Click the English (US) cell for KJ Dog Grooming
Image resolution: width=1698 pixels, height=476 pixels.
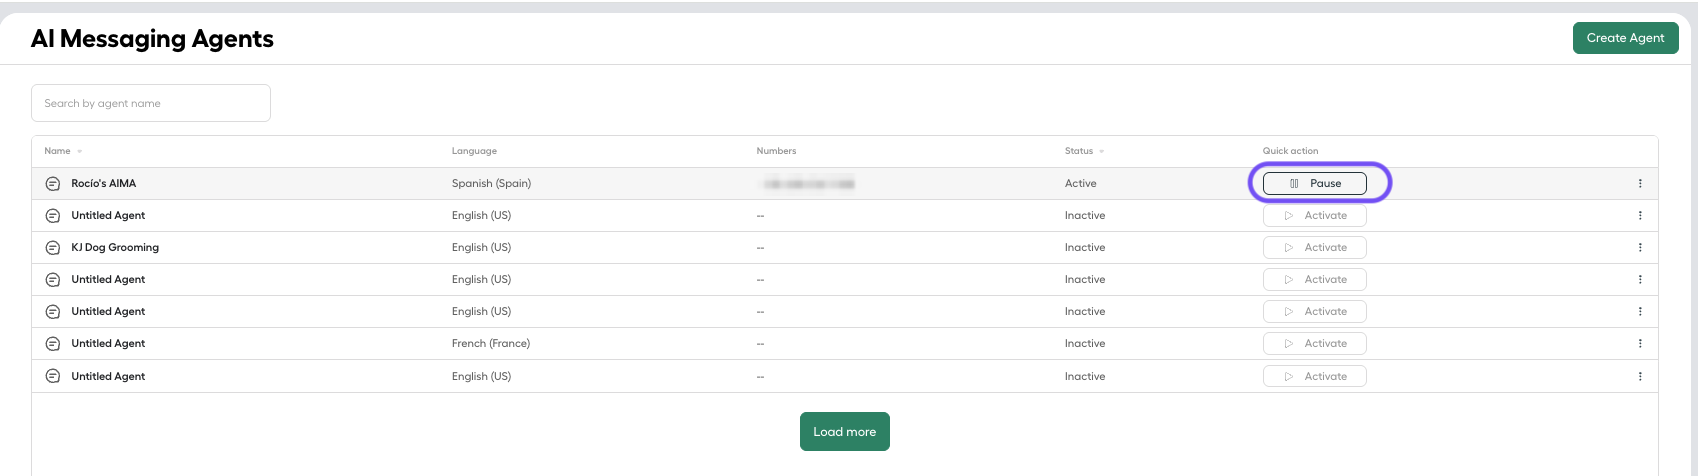[x=481, y=247]
